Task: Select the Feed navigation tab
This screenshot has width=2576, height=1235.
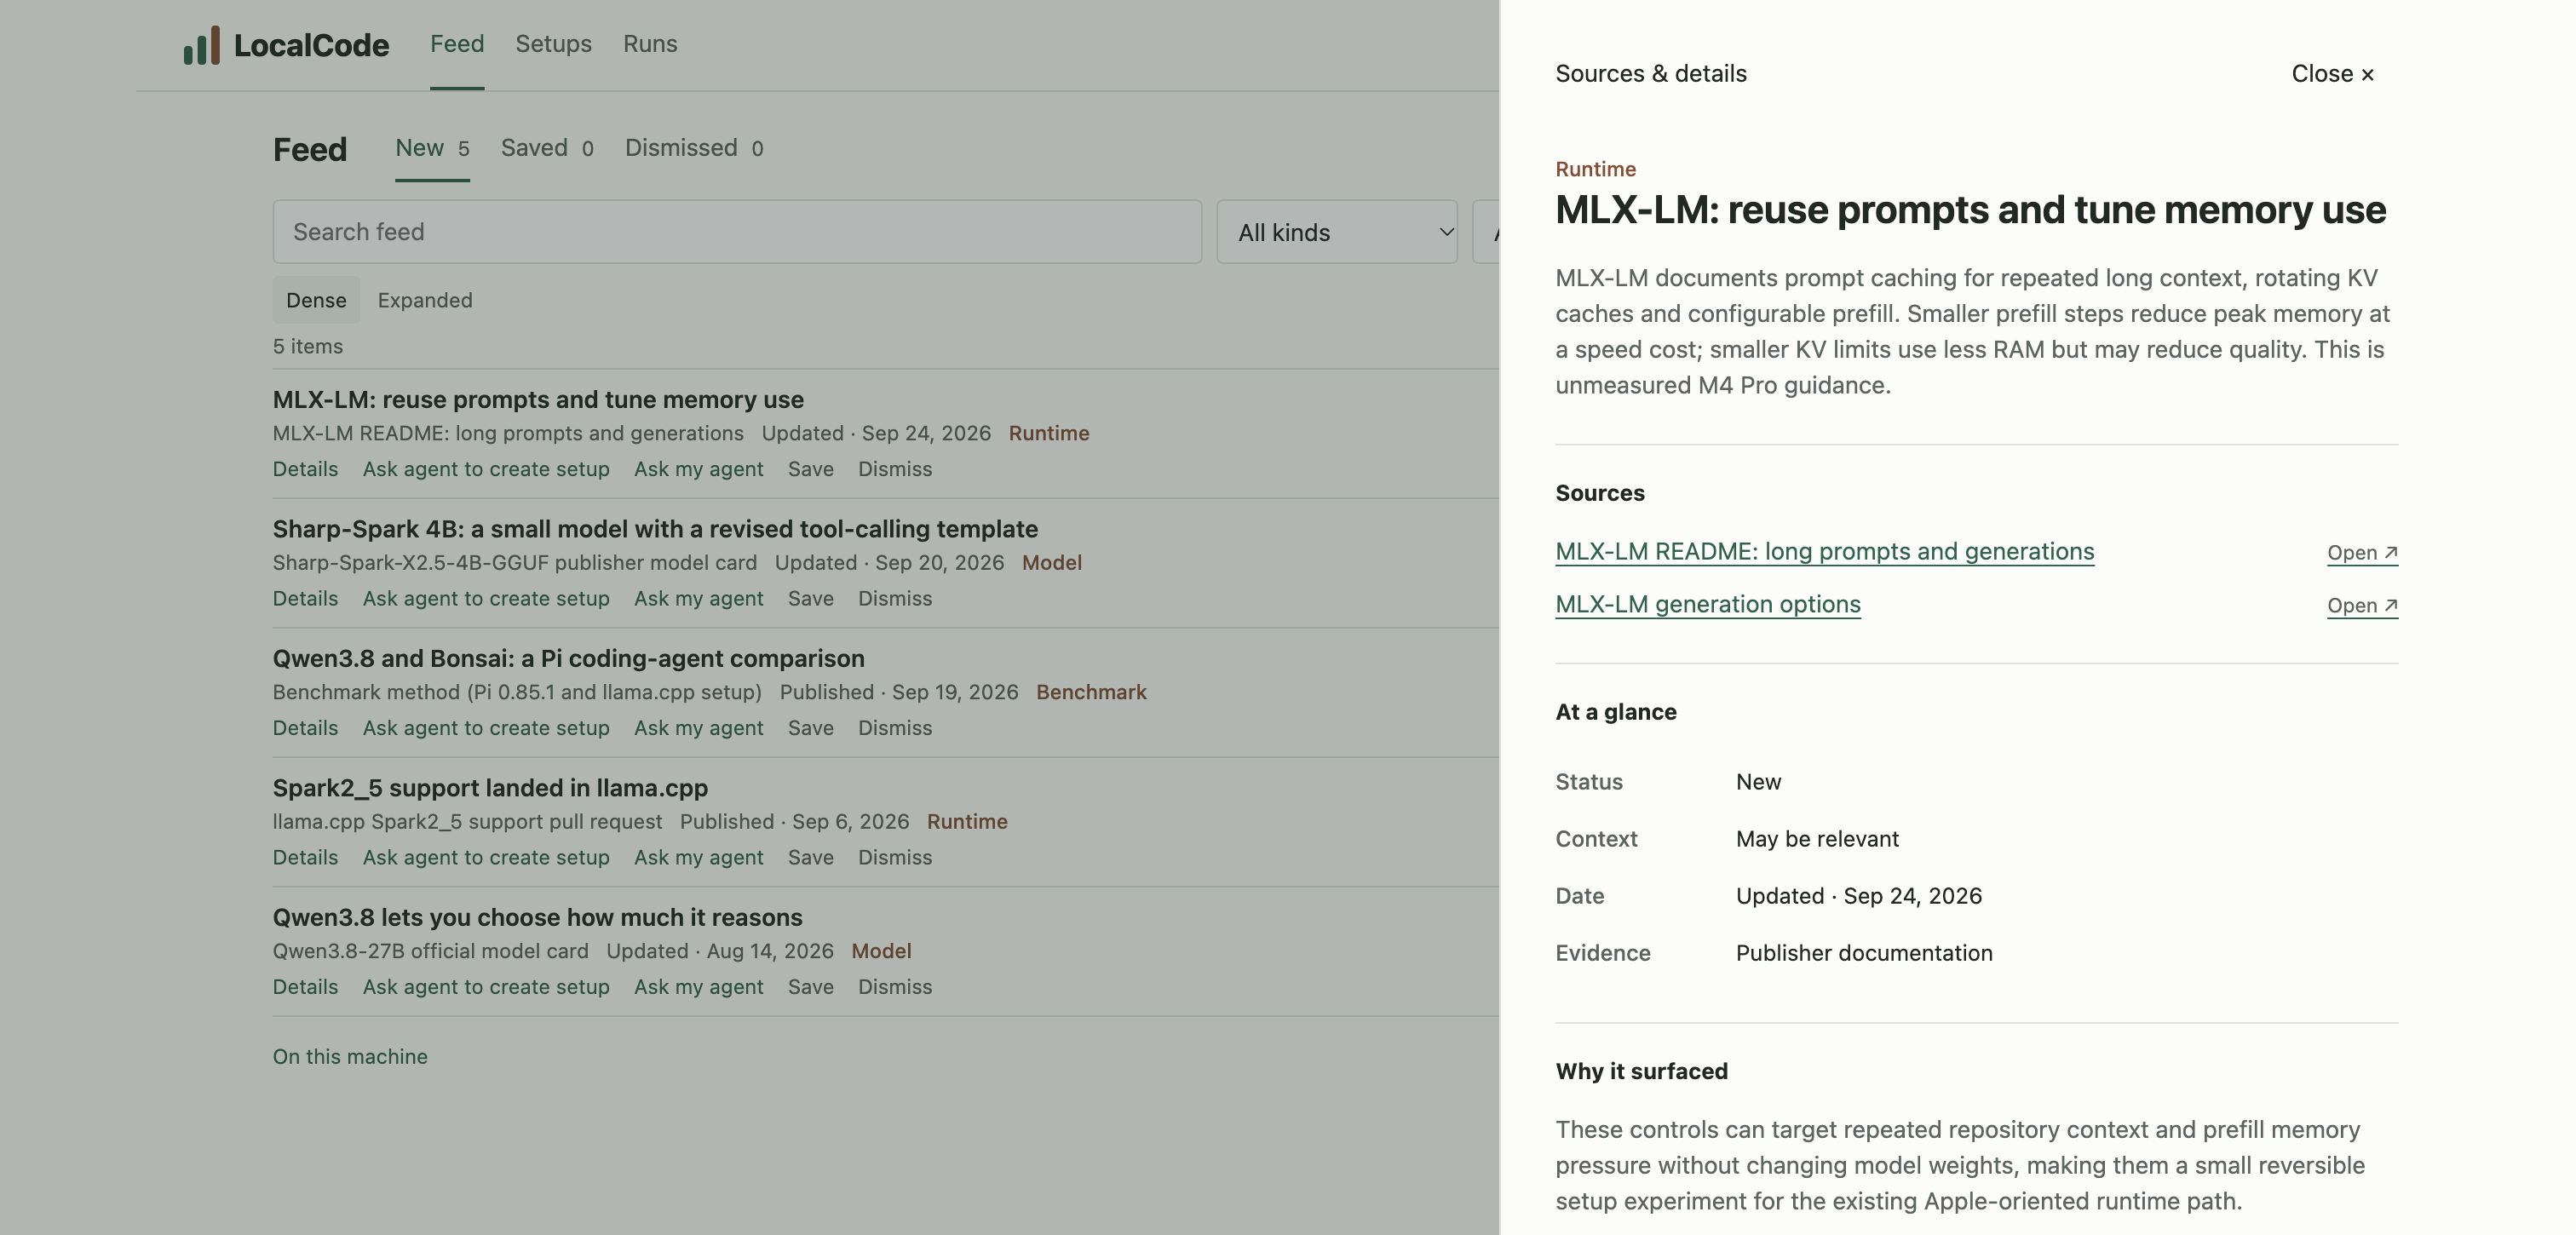Action: (457, 44)
